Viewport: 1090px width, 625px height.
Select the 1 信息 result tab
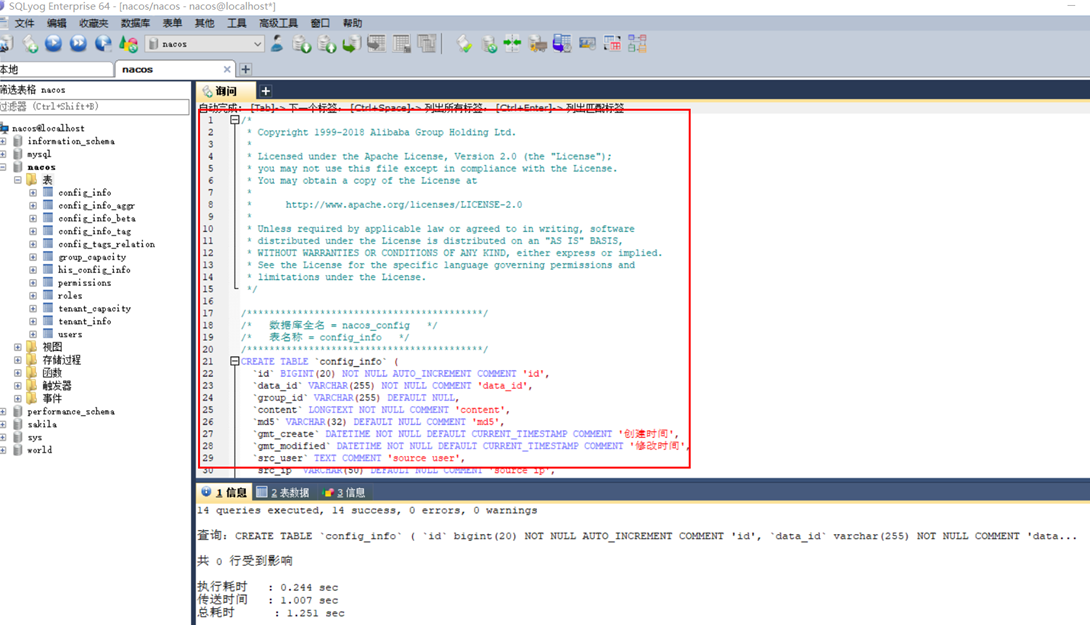224,492
